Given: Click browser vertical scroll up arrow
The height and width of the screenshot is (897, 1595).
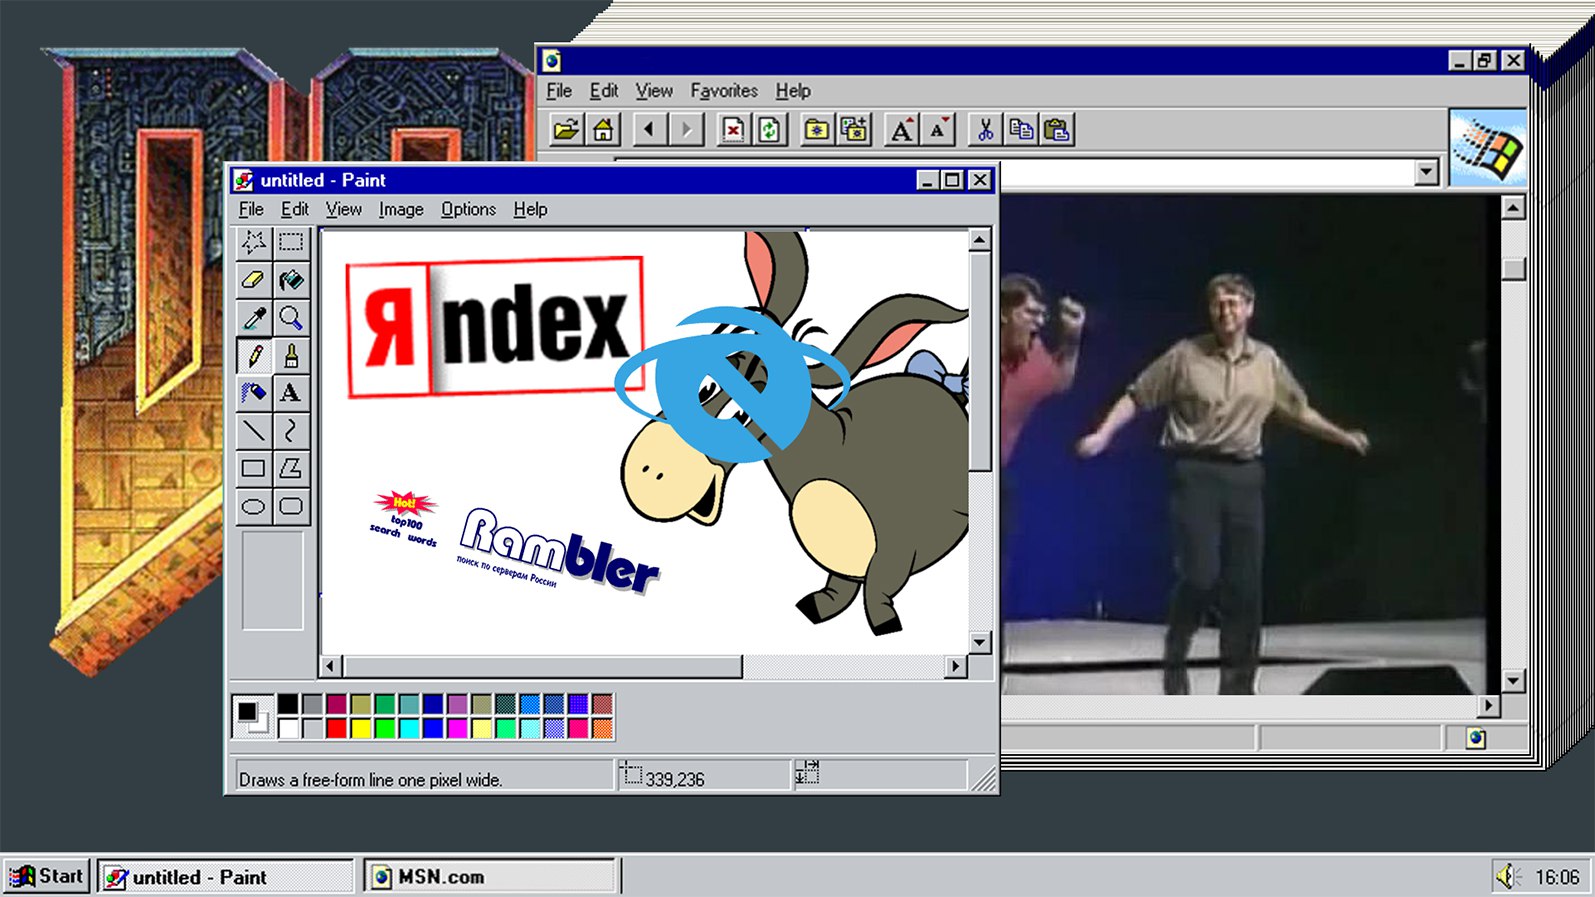Looking at the screenshot, I should pos(1513,208).
